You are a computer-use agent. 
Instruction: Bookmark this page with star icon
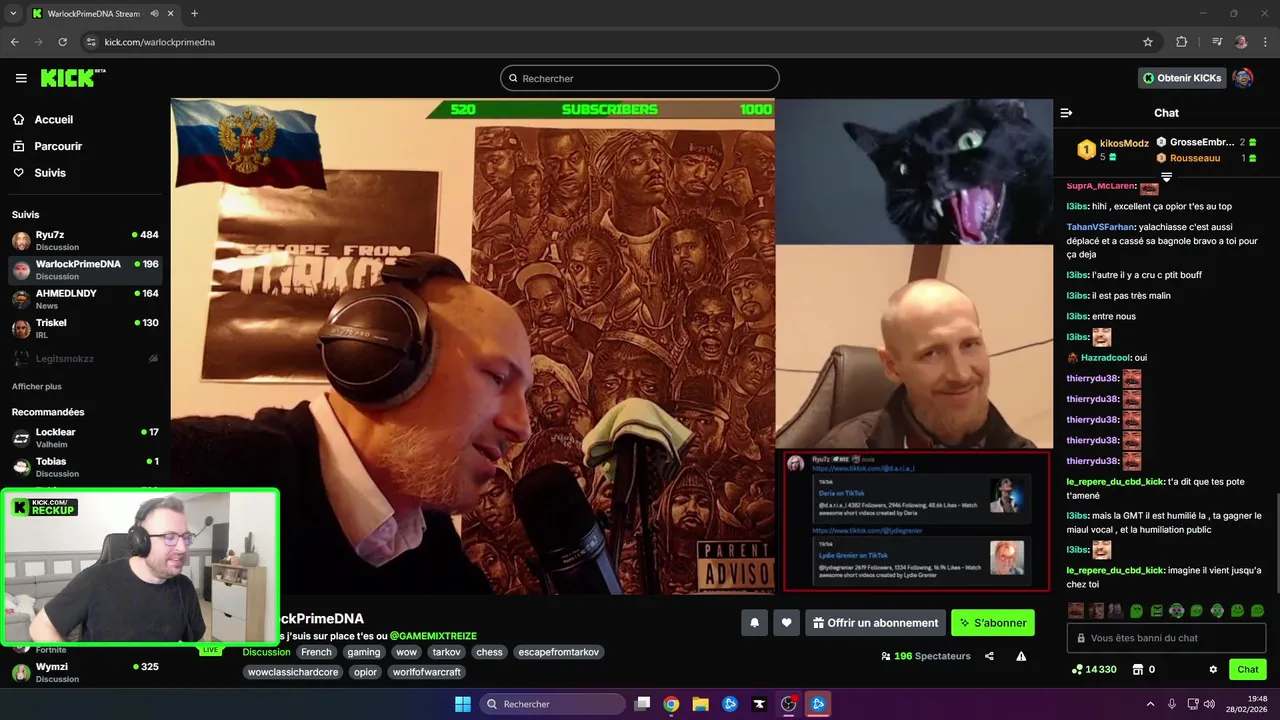point(1148,42)
